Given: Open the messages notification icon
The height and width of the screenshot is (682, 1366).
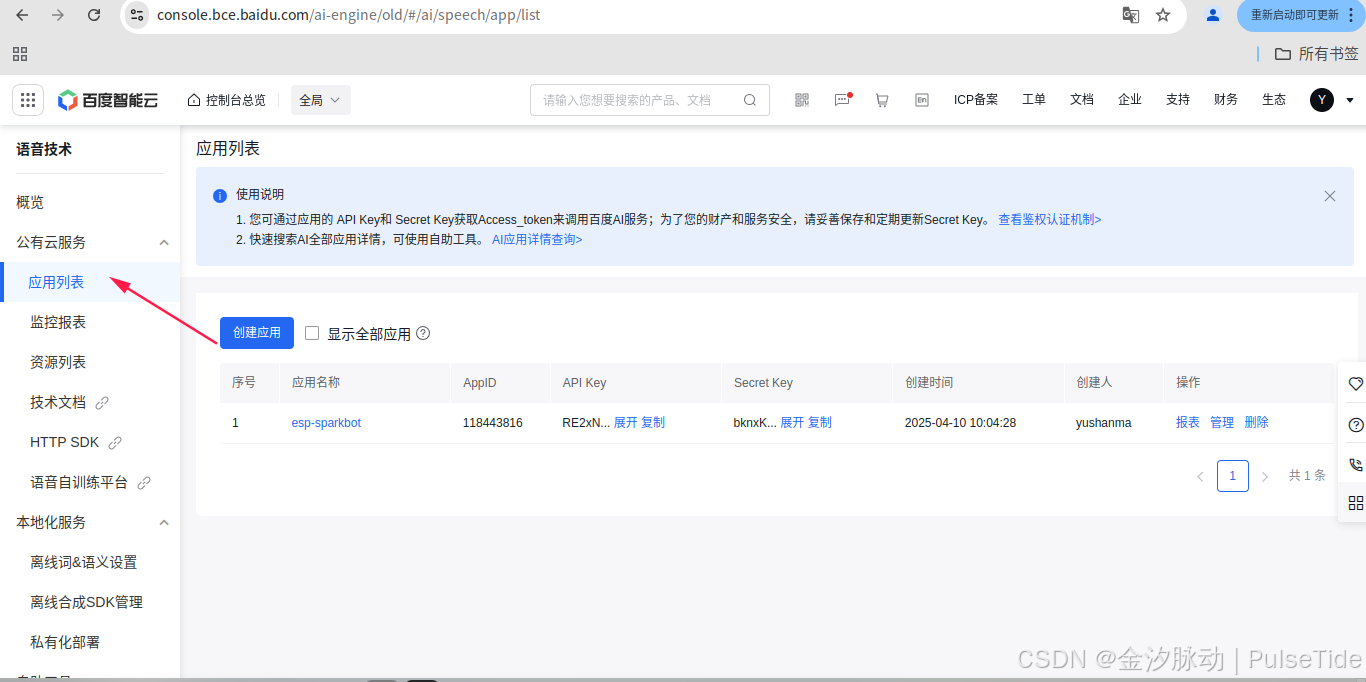Looking at the screenshot, I should tap(842, 100).
